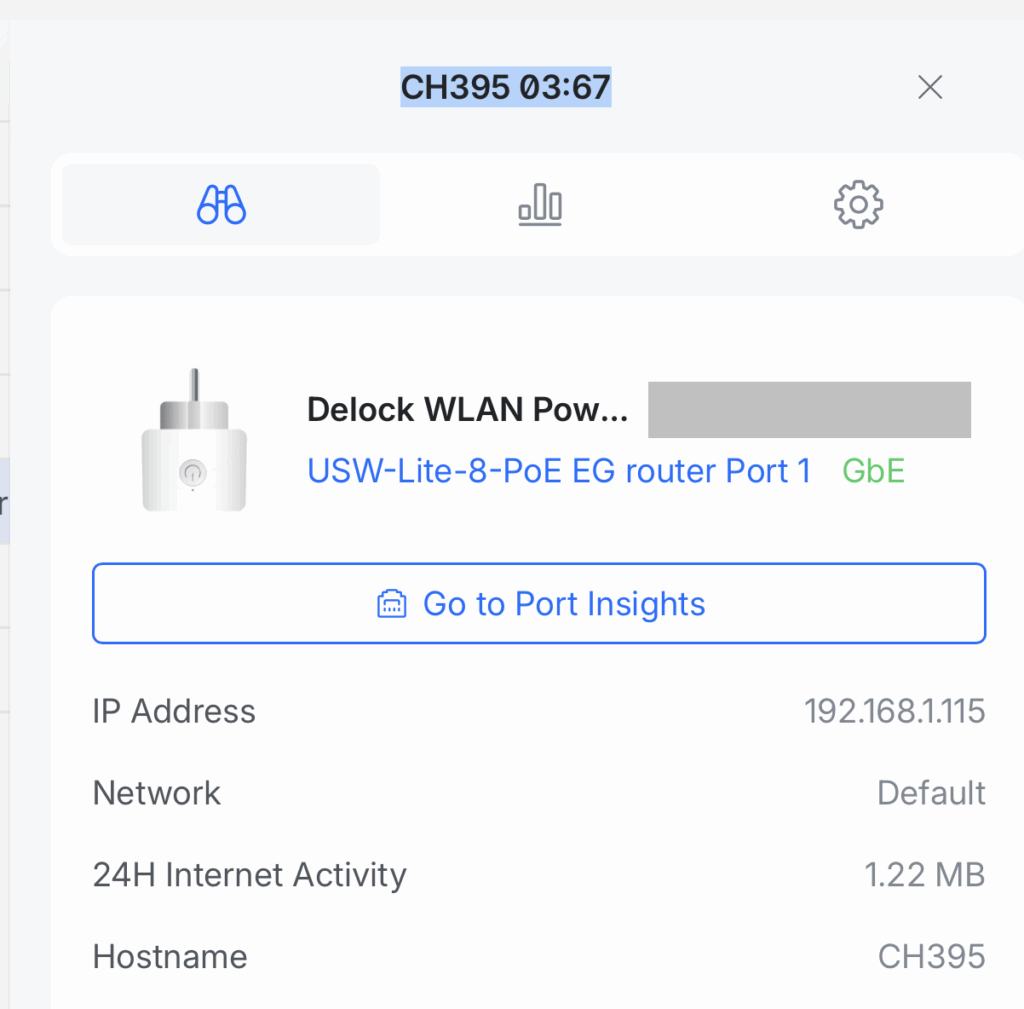Image resolution: width=1024 pixels, height=1009 pixels.
Task: Click the 24H Internet Activity label
Action: pyautogui.click(x=249, y=875)
